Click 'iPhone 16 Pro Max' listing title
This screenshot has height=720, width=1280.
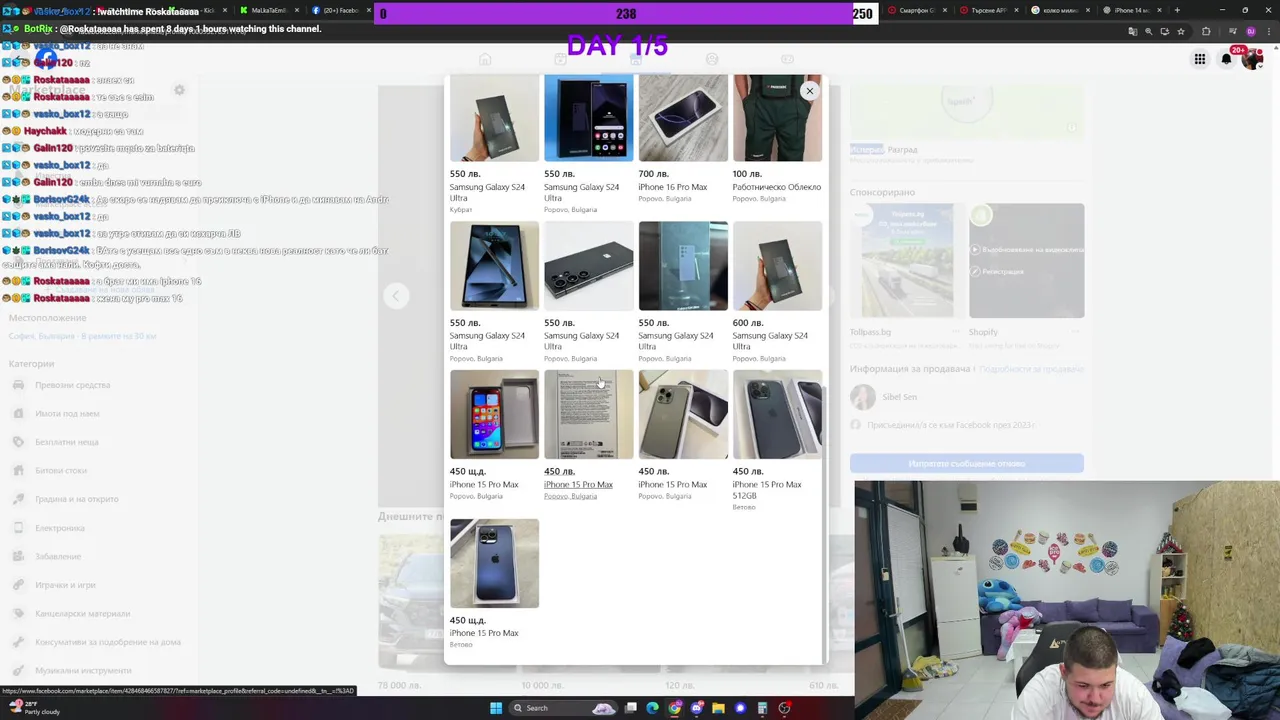[672, 187]
